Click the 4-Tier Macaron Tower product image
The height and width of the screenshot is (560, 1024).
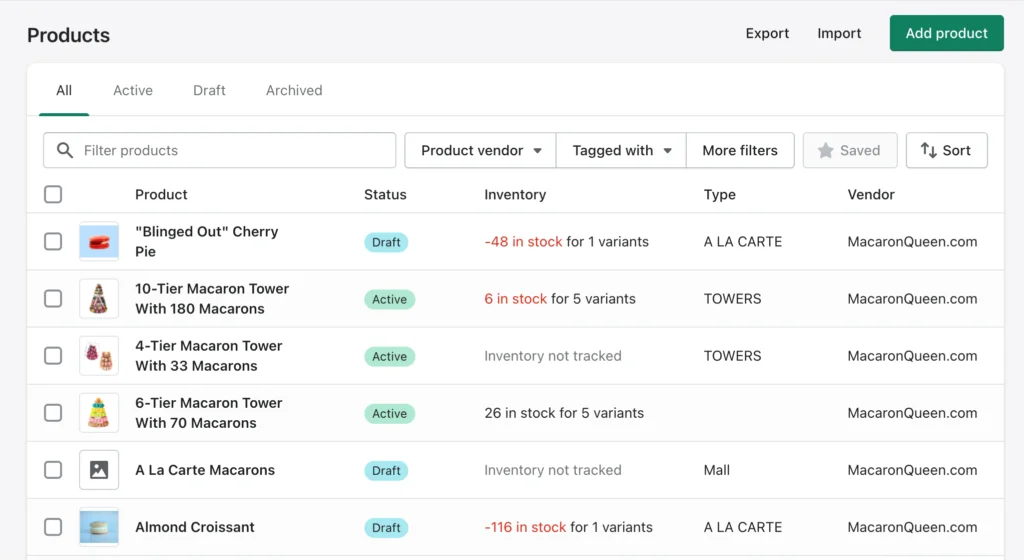tap(99, 356)
